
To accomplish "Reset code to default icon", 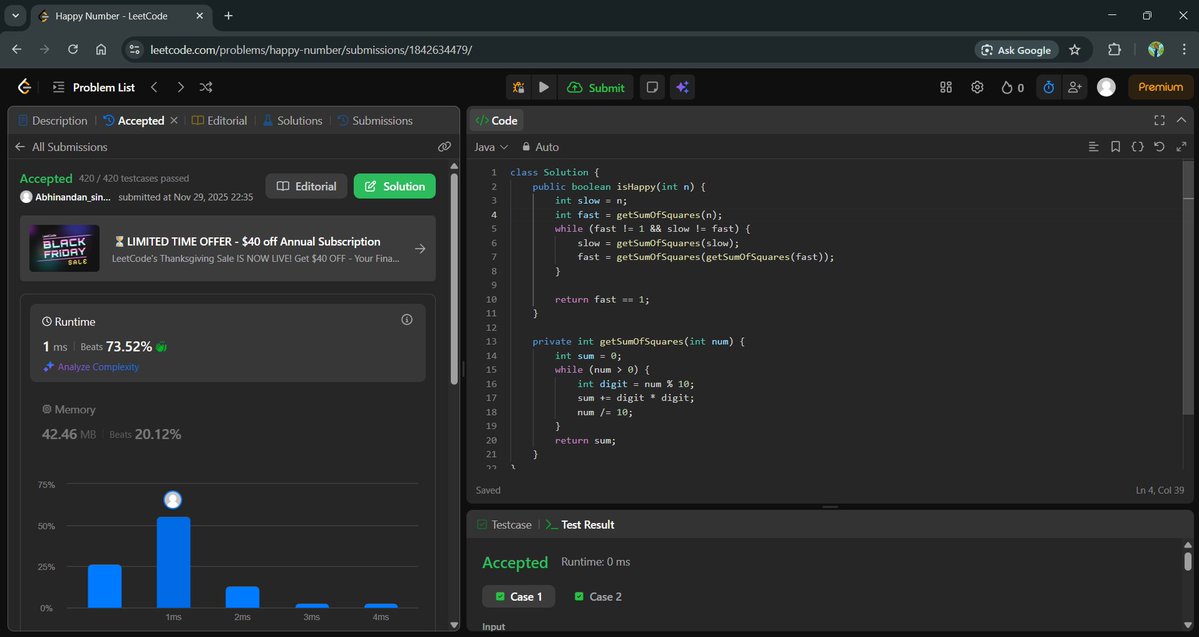I will pos(1159,147).
